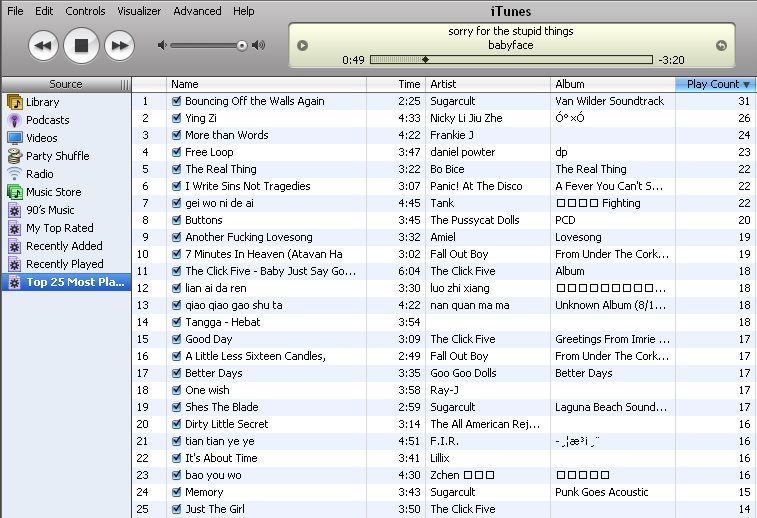Uncheck Just The Girl checkbox

[176, 509]
